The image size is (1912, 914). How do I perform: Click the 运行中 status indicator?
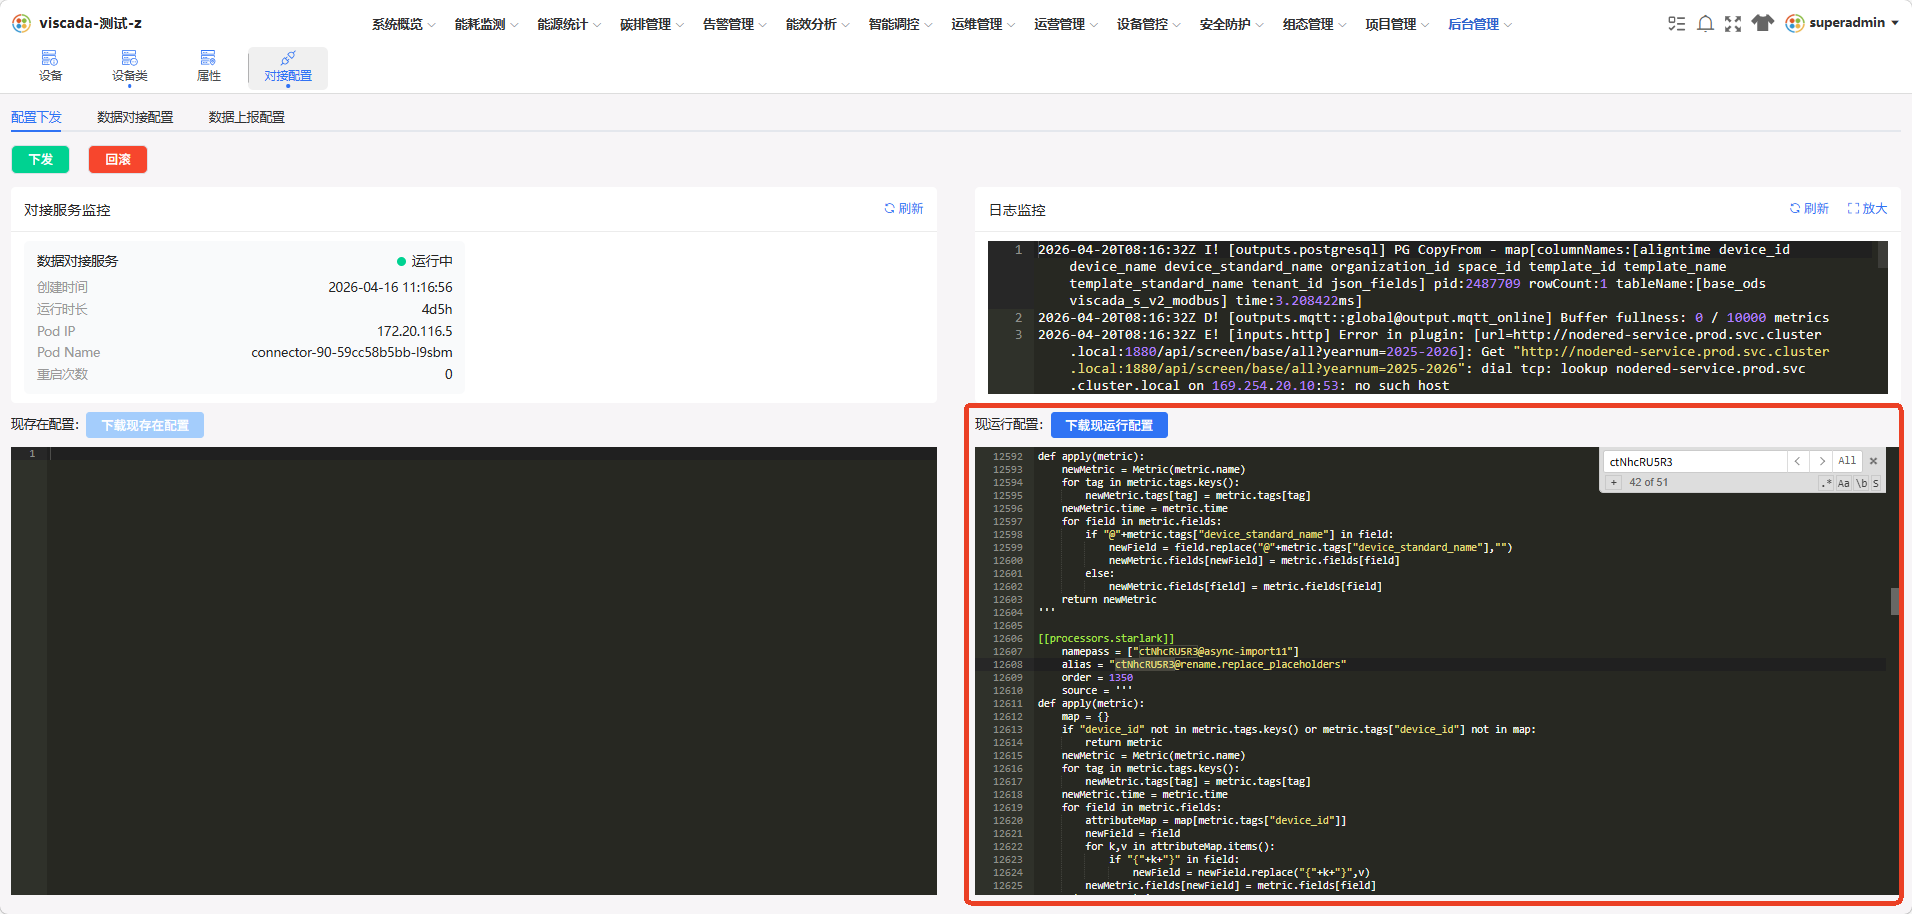pyautogui.click(x=425, y=261)
